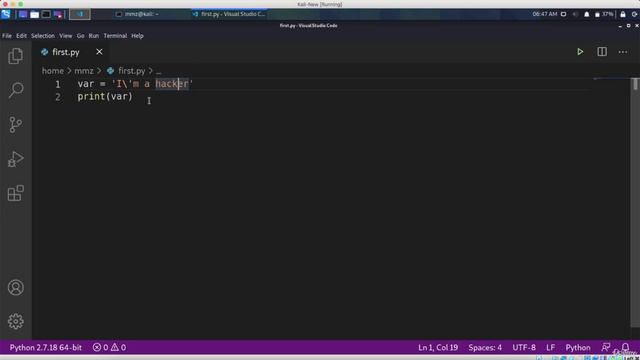This screenshot has width=640, height=360.
Task: Change end of line sequence LF
Action: coord(551,347)
